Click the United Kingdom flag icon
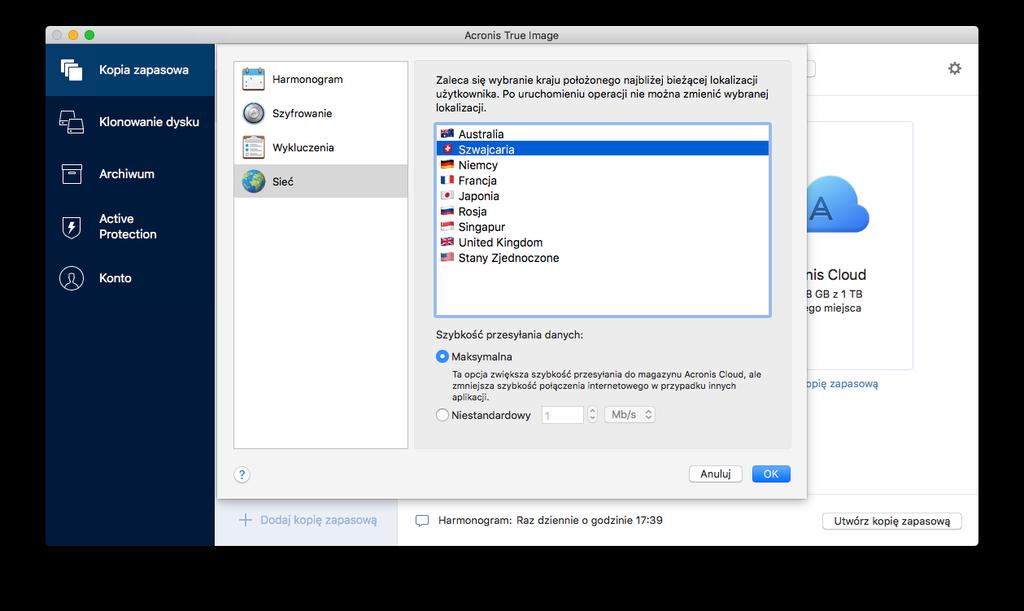1024x611 pixels. 447,242
